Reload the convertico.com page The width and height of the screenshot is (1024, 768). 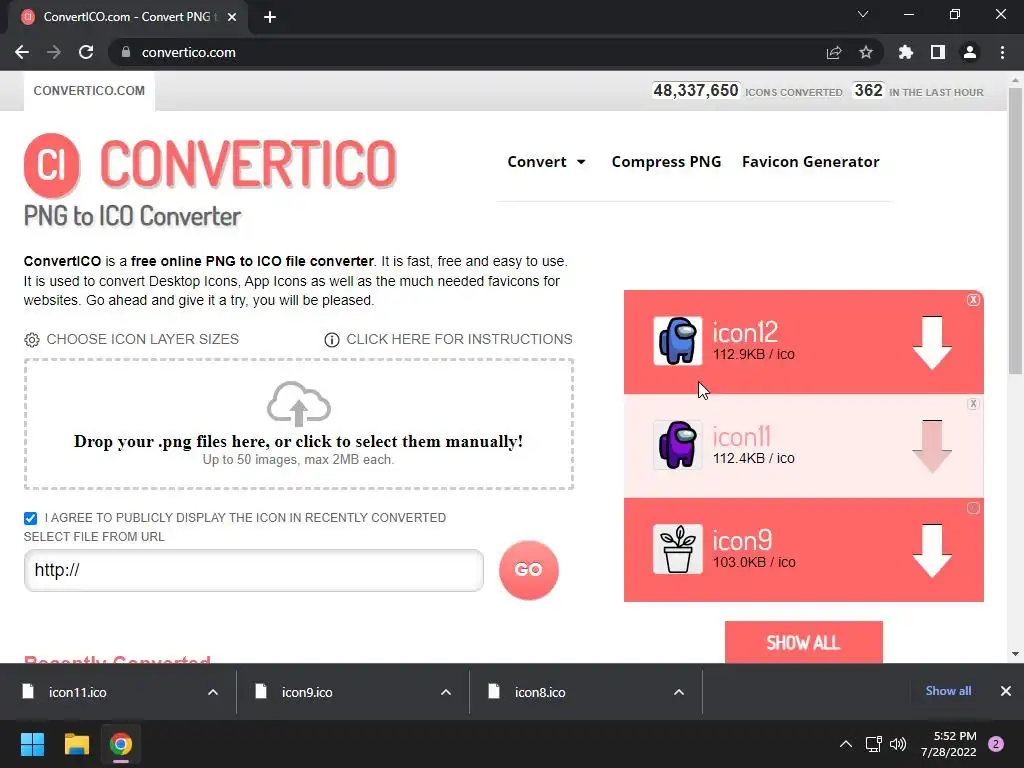point(86,52)
